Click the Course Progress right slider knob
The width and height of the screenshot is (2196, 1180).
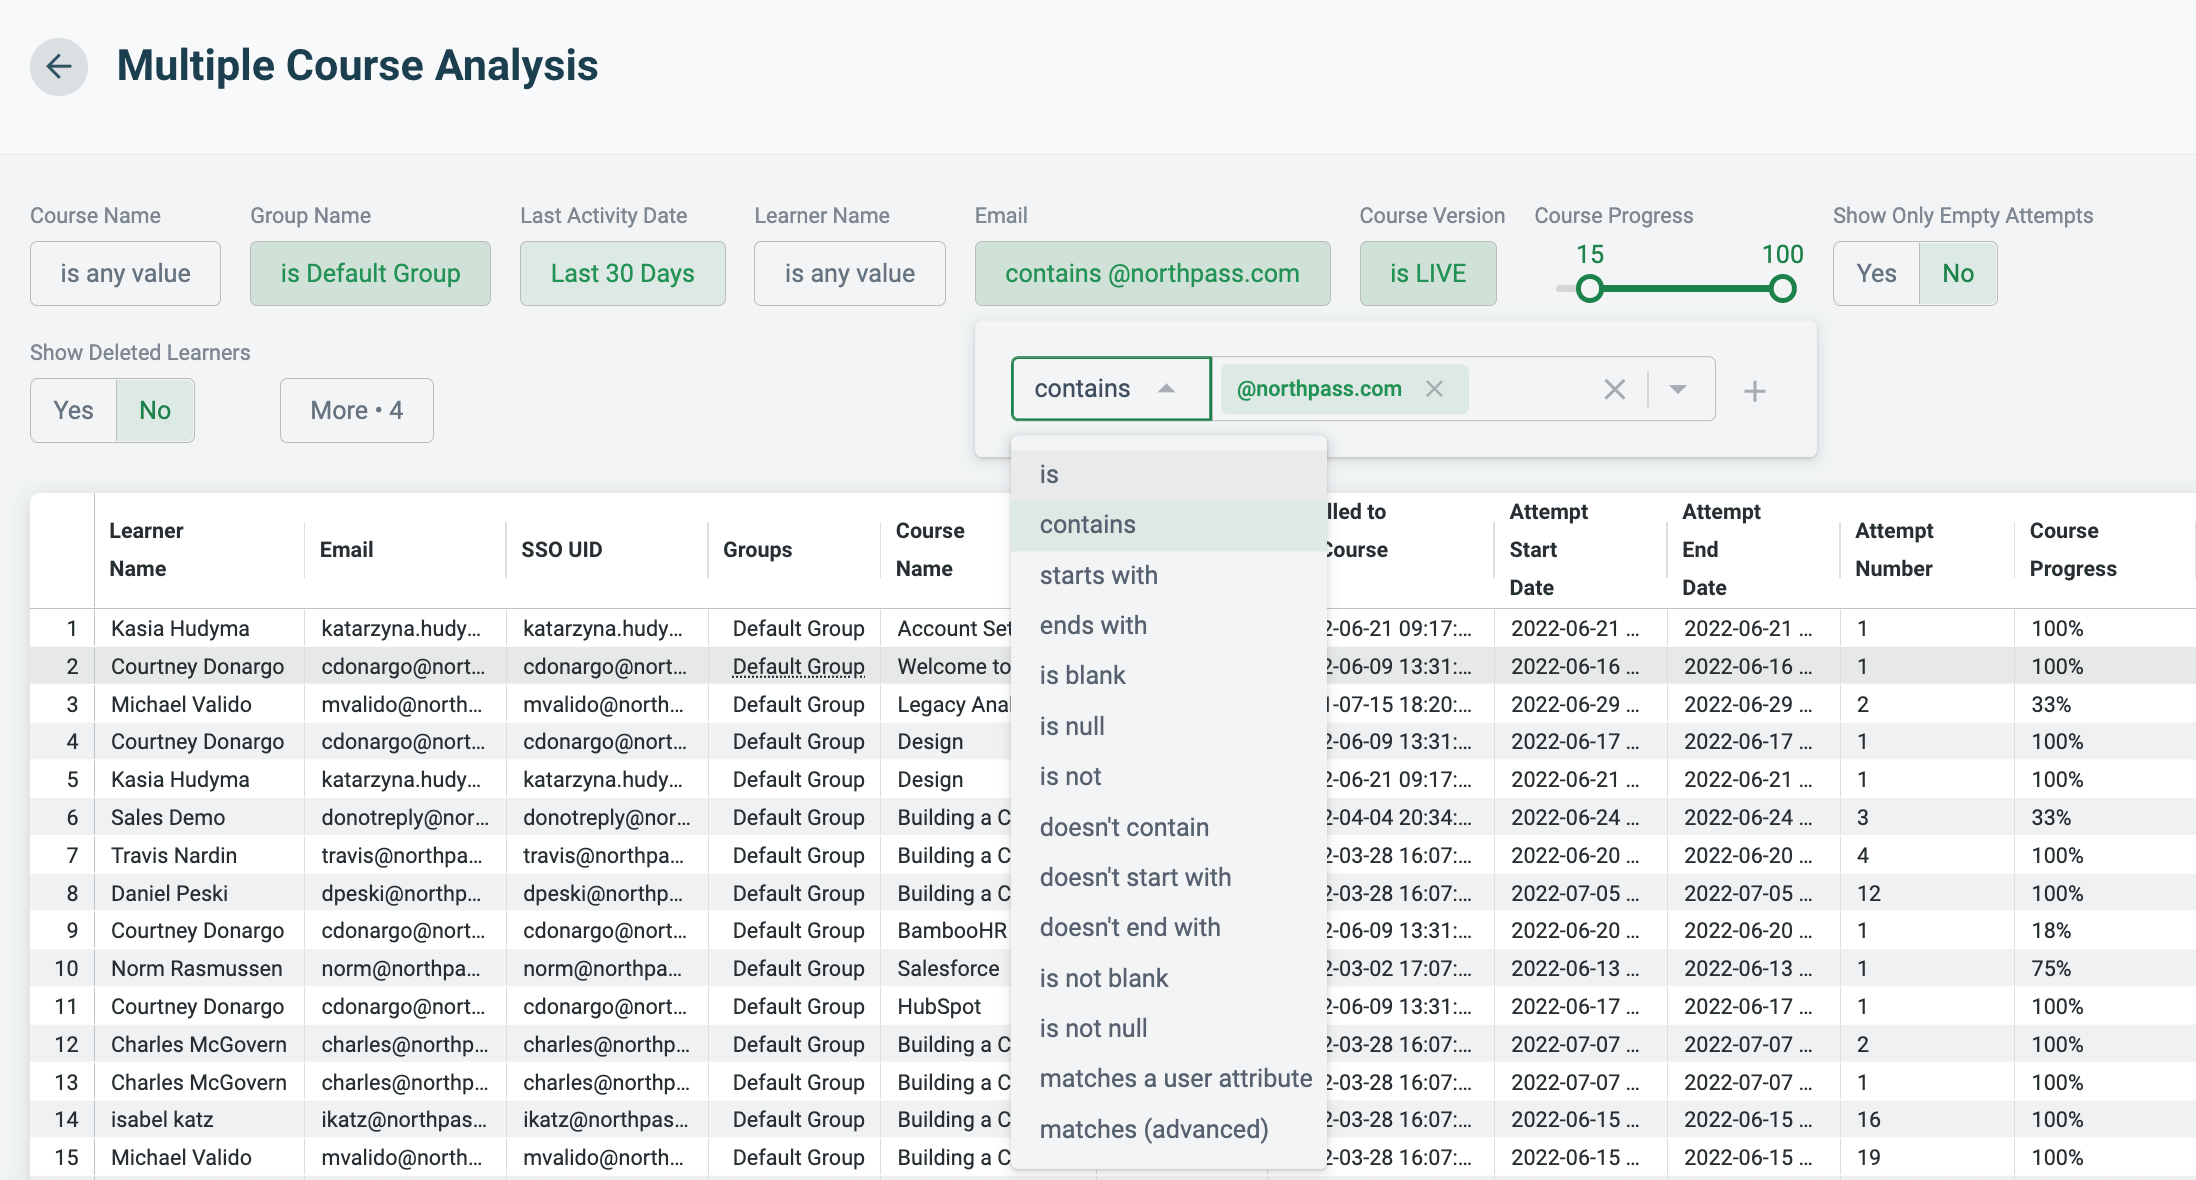(1782, 290)
